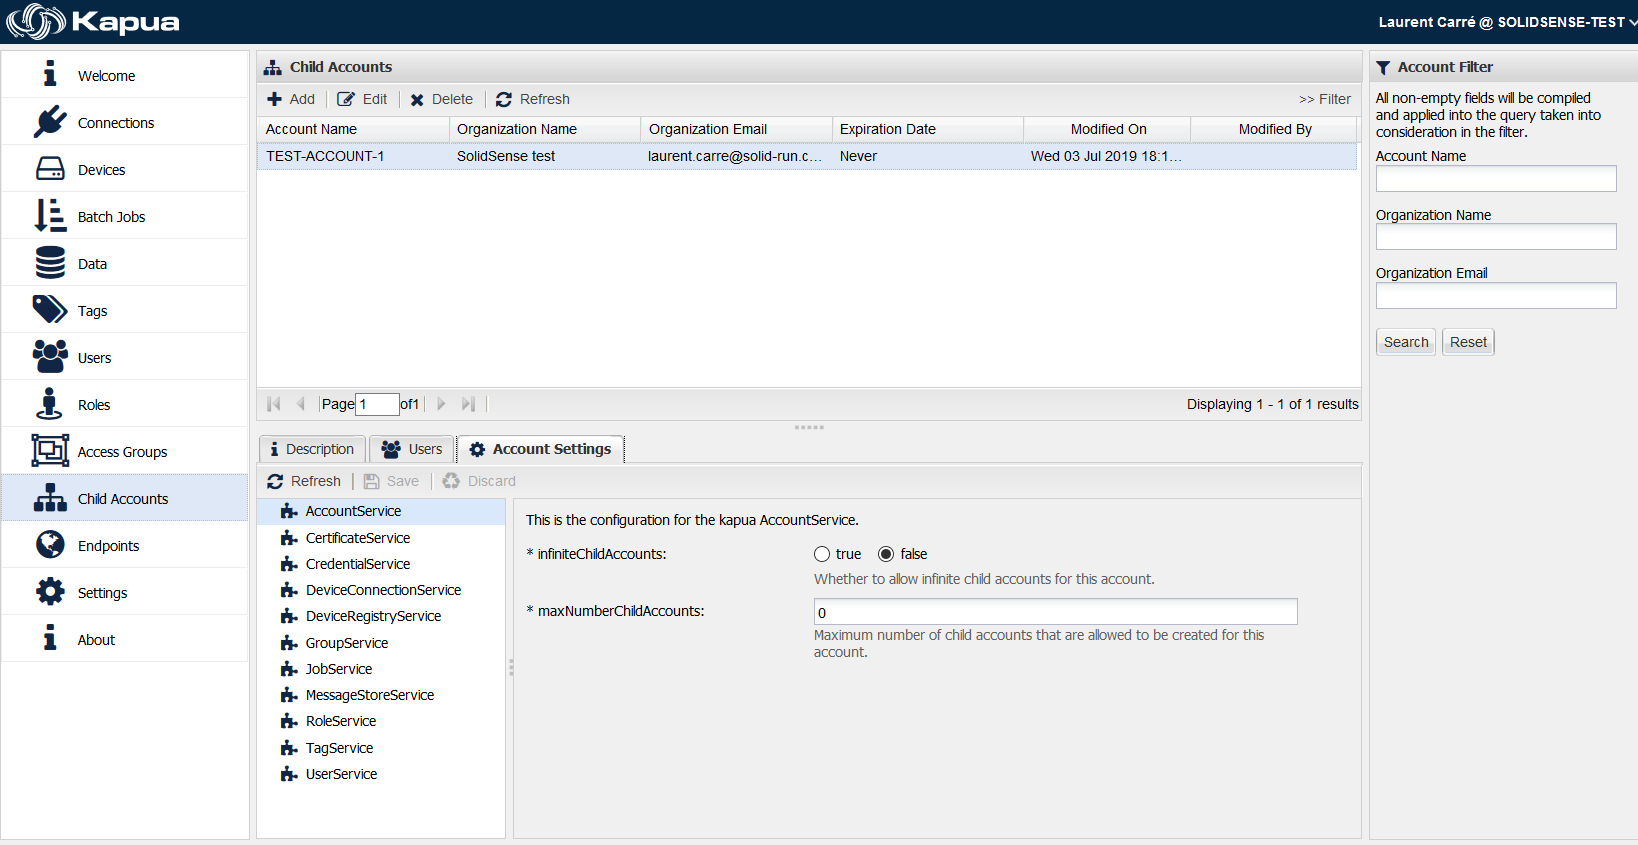Open Users group icon in sidebar
The width and height of the screenshot is (1638, 845).
[x=50, y=357]
